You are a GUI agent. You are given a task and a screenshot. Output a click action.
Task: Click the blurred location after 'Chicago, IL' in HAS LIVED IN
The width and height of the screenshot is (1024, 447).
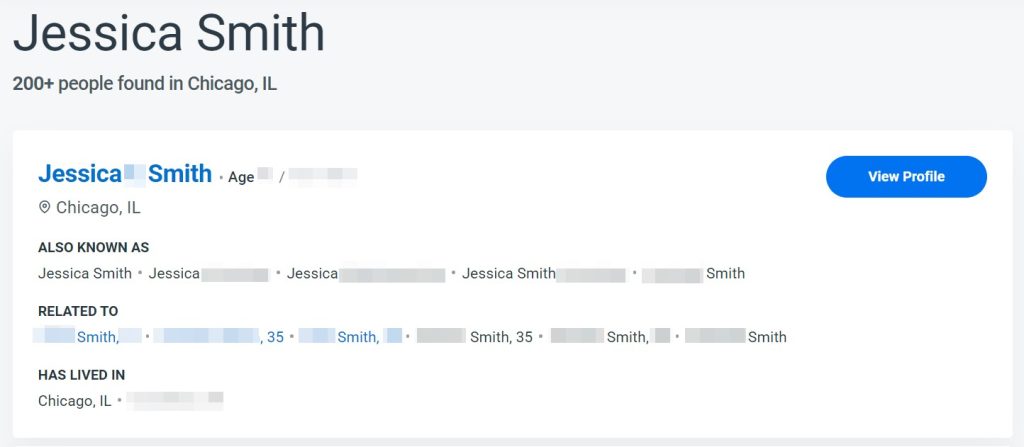pos(175,401)
